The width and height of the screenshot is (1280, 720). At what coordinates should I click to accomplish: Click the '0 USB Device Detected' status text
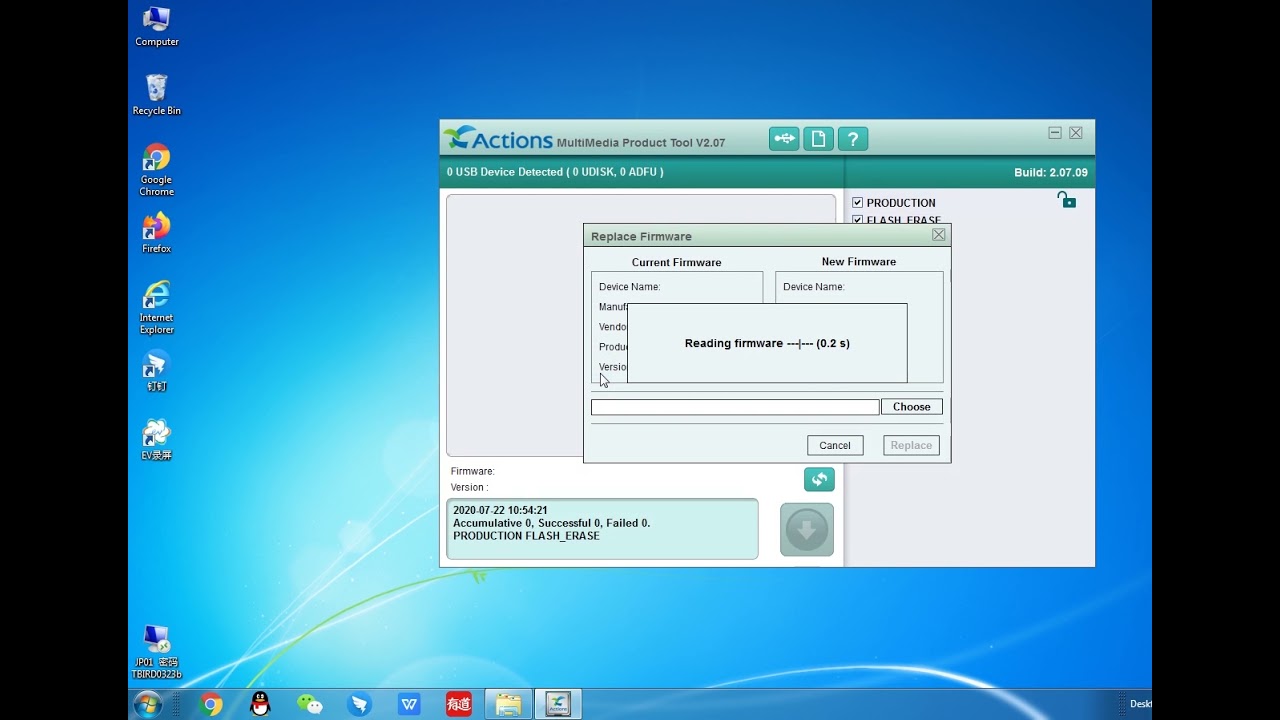click(555, 172)
